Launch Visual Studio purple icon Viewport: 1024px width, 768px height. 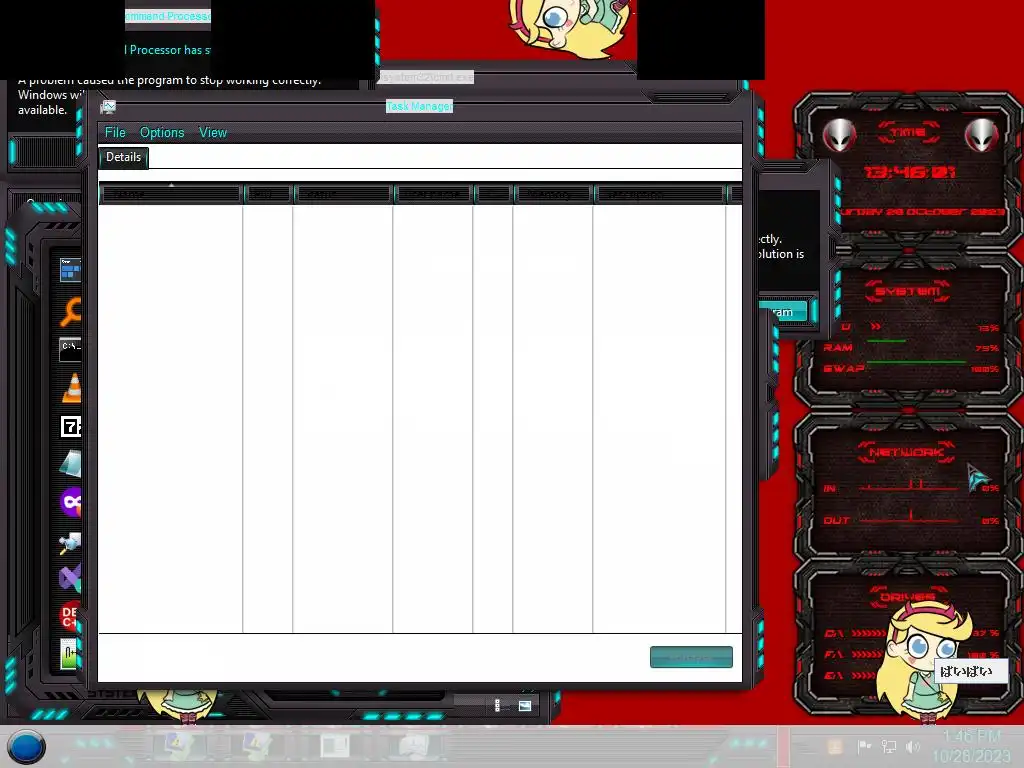point(71,578)
